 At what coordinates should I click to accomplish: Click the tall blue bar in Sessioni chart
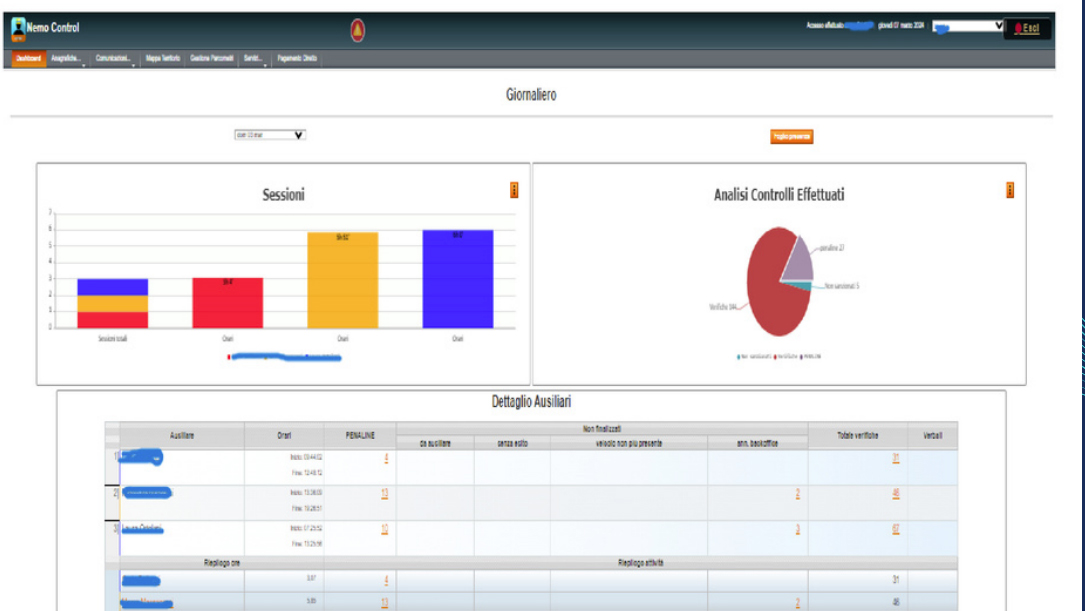point(458,279)
